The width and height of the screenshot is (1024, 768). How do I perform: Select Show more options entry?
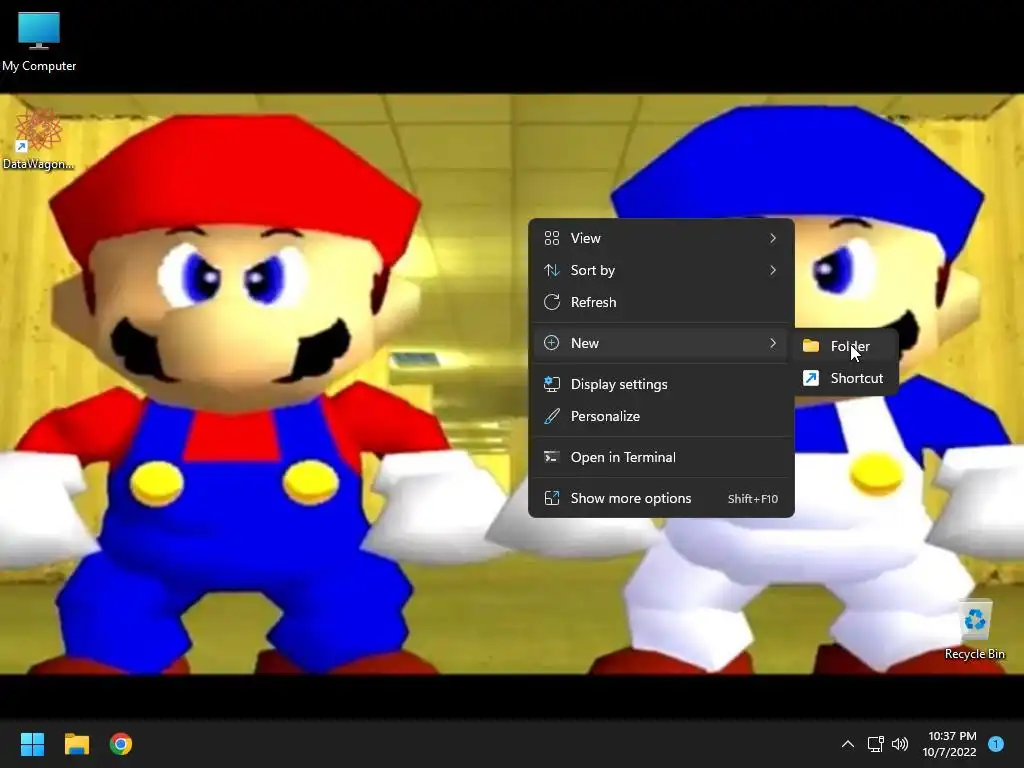[x=661, y=499]
